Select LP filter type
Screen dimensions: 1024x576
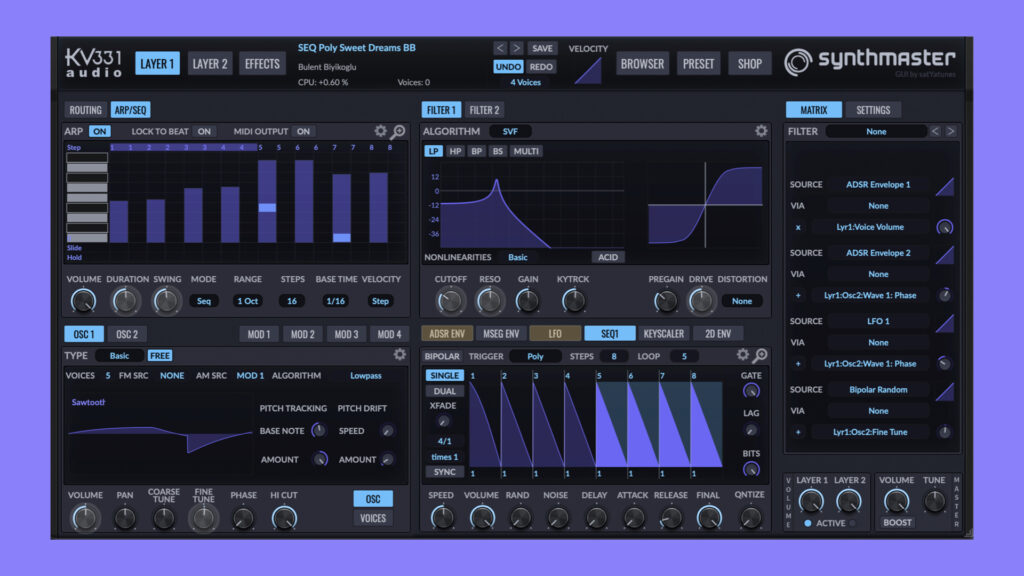pos(434,151)
